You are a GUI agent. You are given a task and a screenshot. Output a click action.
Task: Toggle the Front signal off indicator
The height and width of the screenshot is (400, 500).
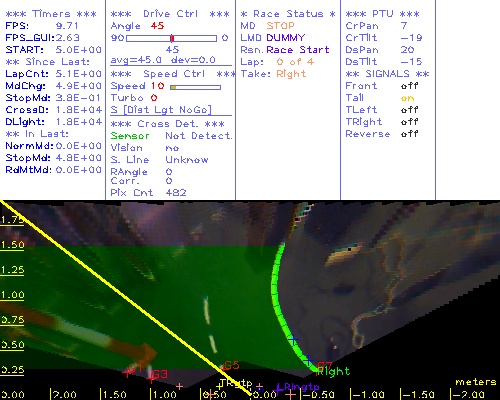click(x=409, y=86)
